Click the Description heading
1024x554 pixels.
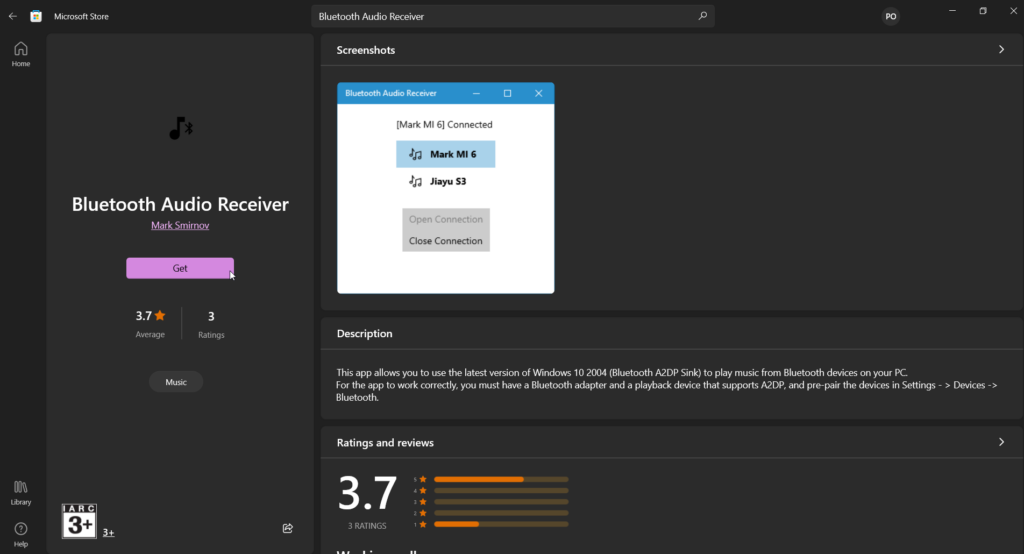tap(364, 333)
